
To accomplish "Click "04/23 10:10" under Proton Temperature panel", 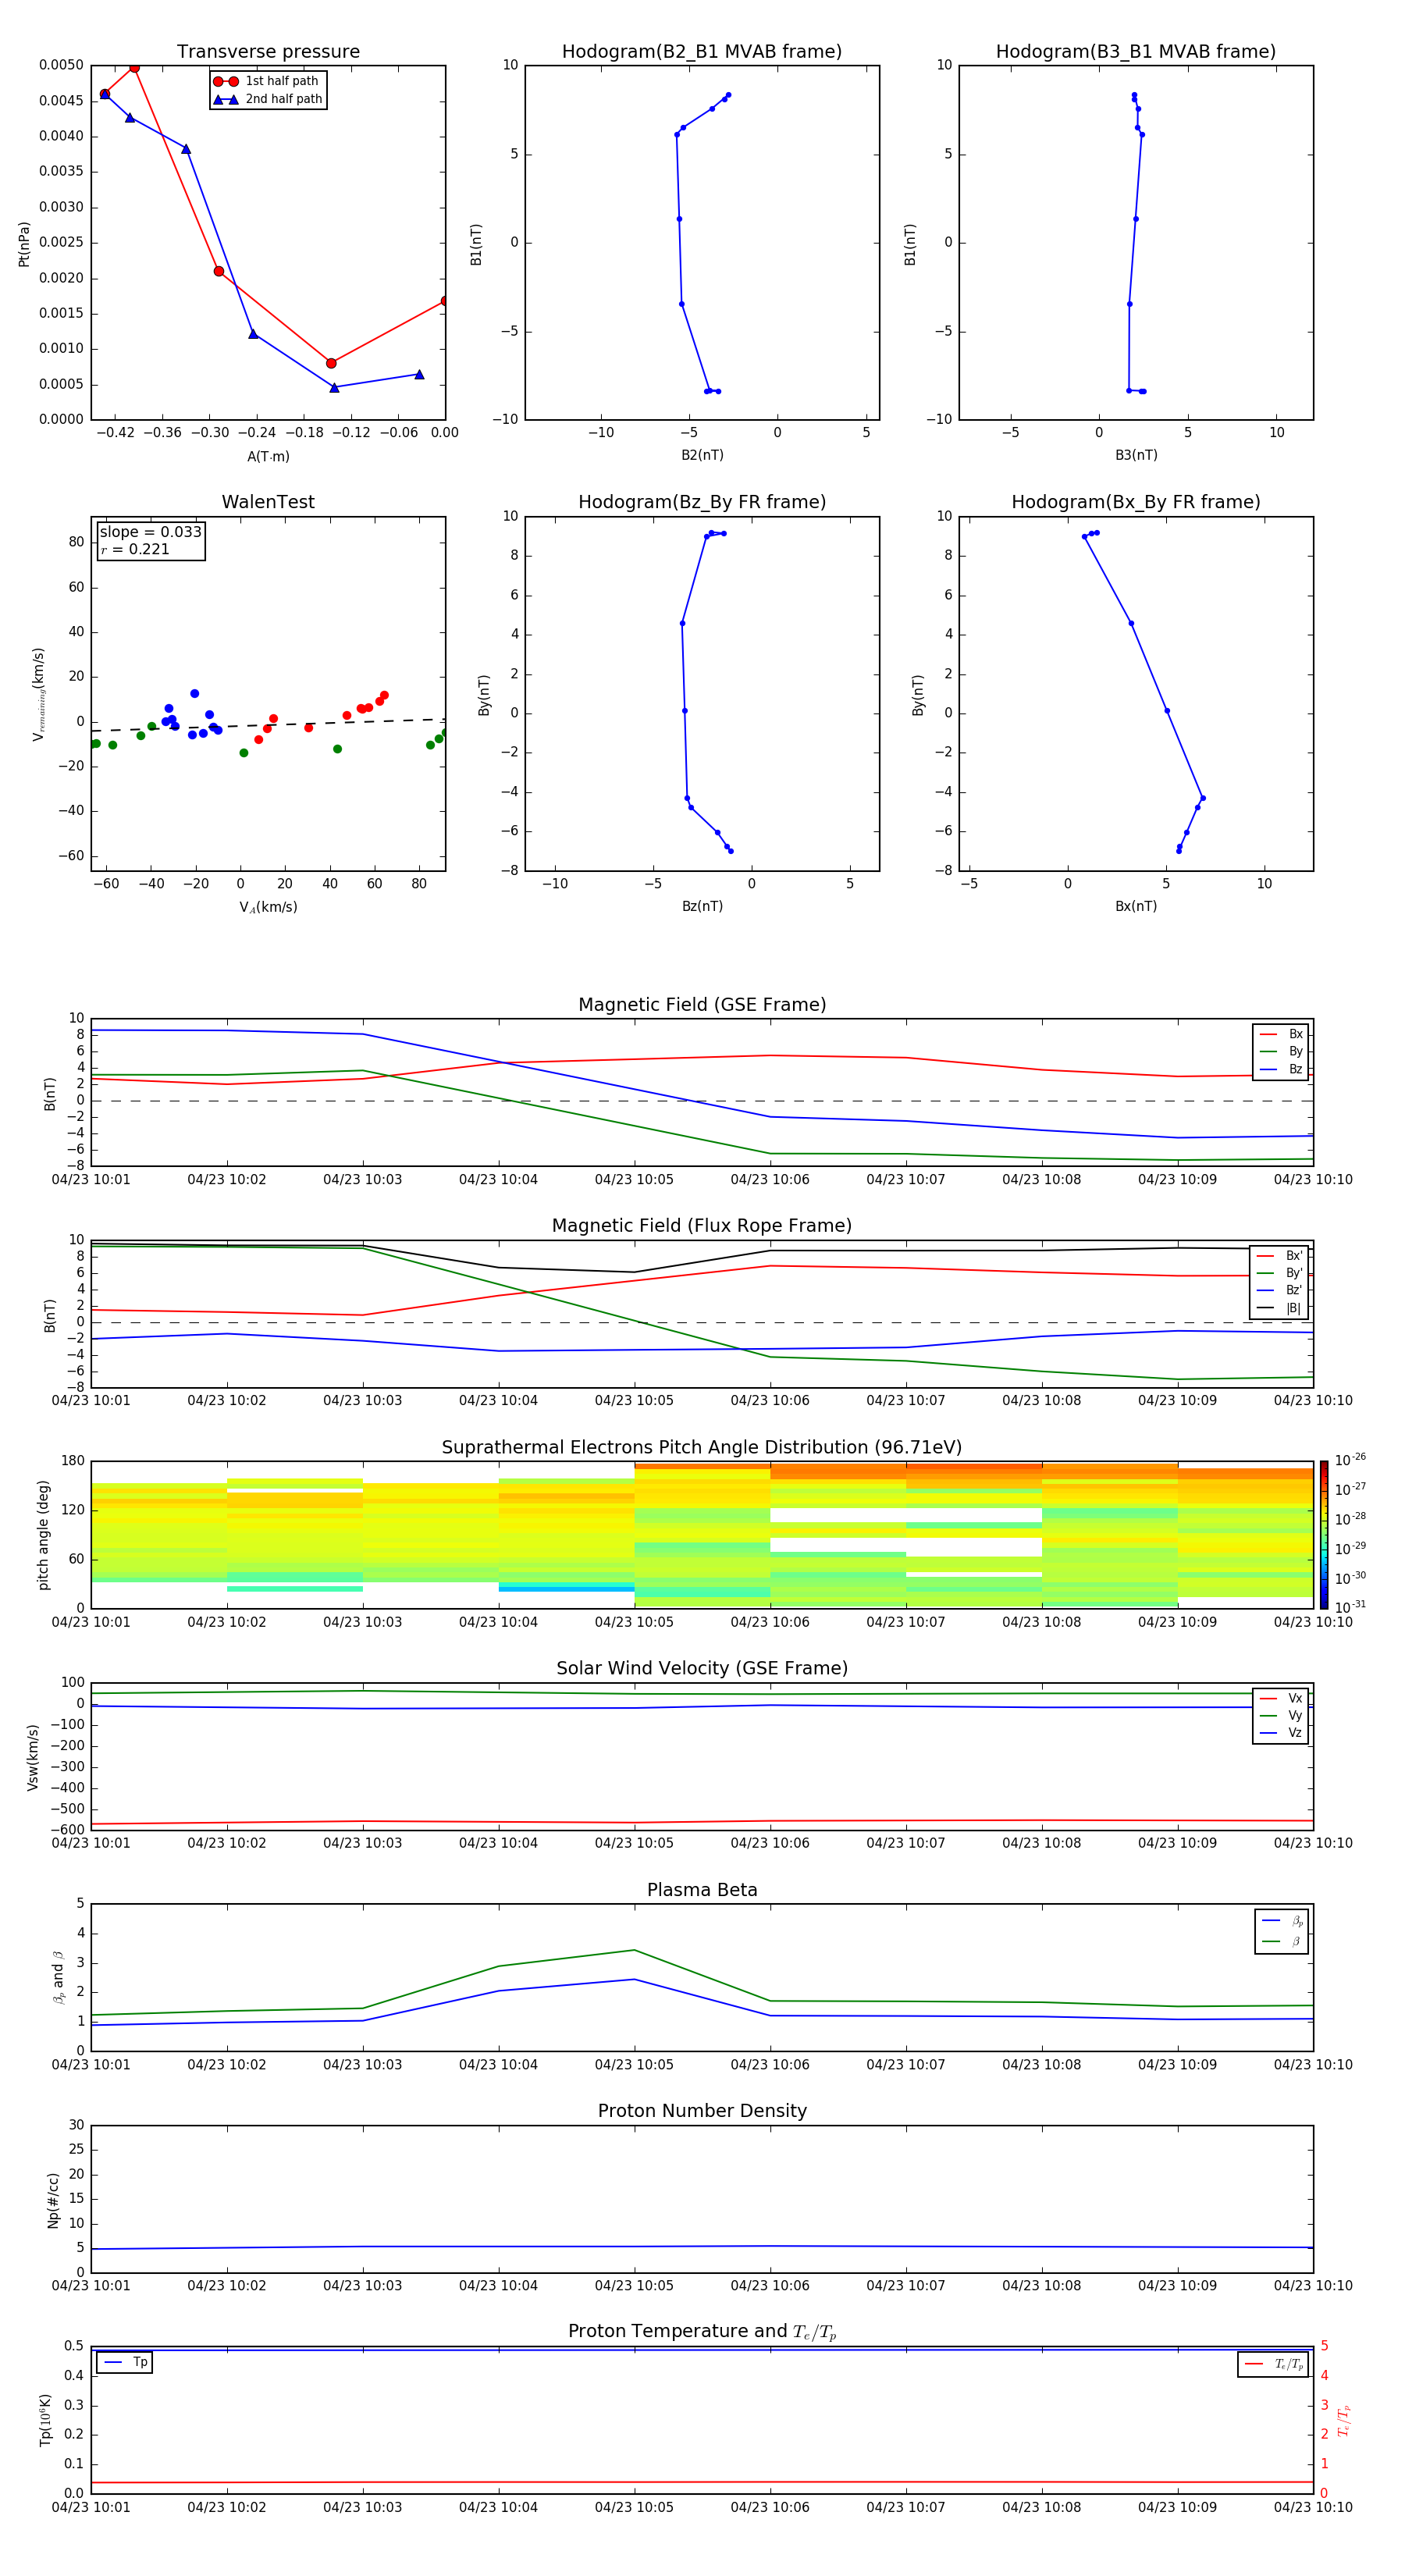I will [x=1313, y=2507].
